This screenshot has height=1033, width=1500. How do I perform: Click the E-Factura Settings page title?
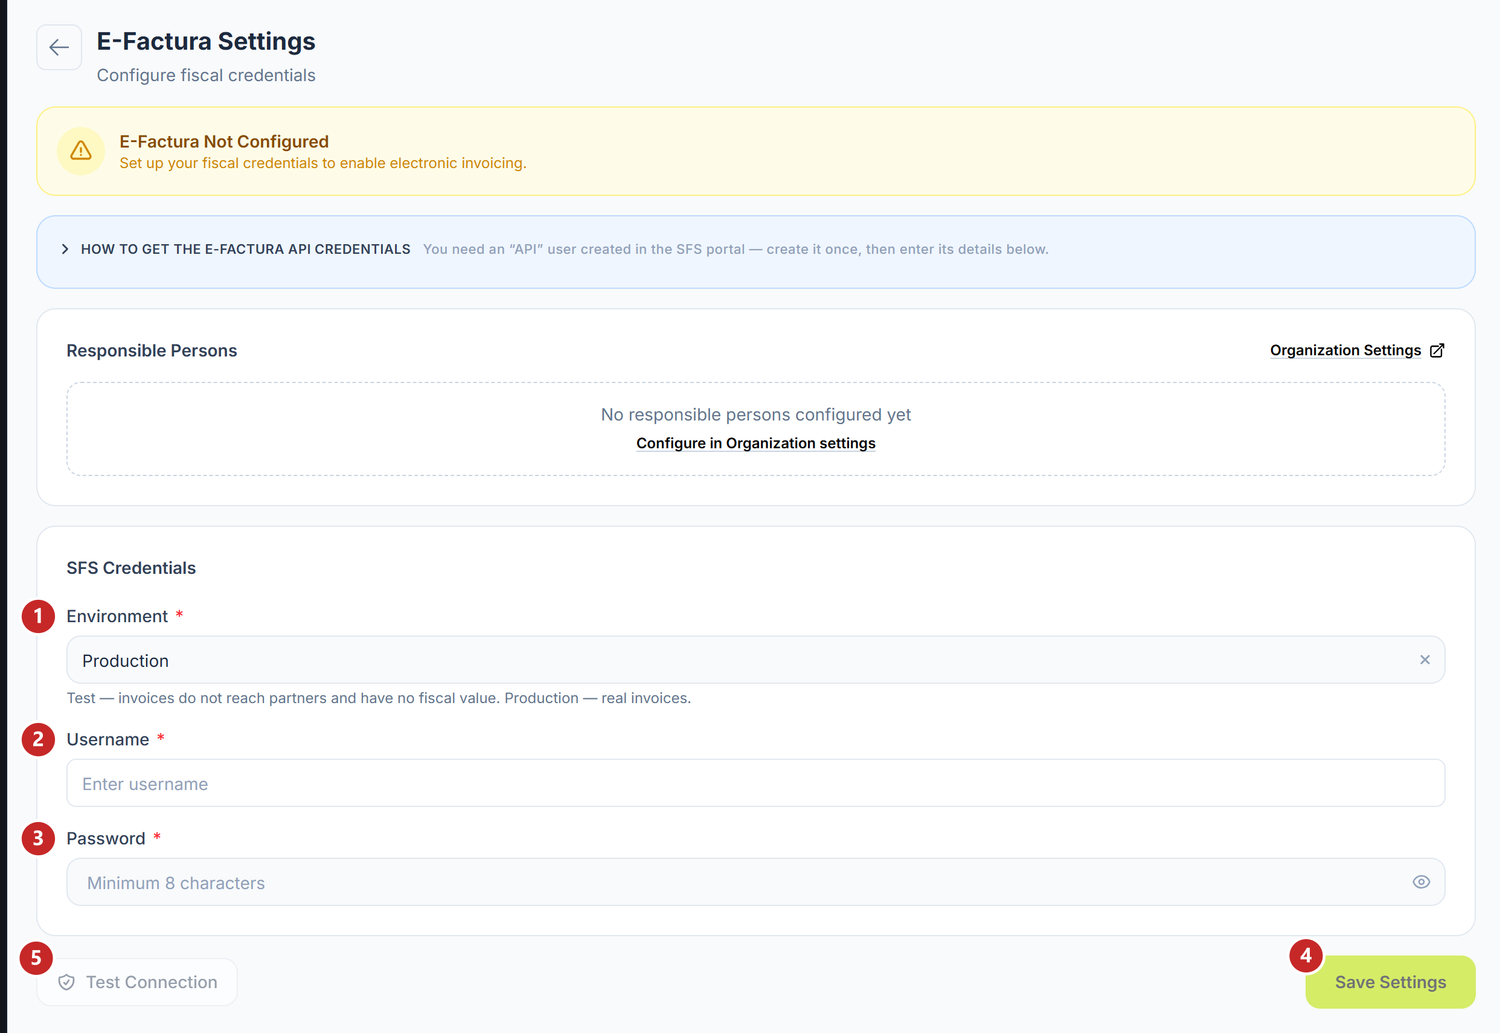(206, 41)
